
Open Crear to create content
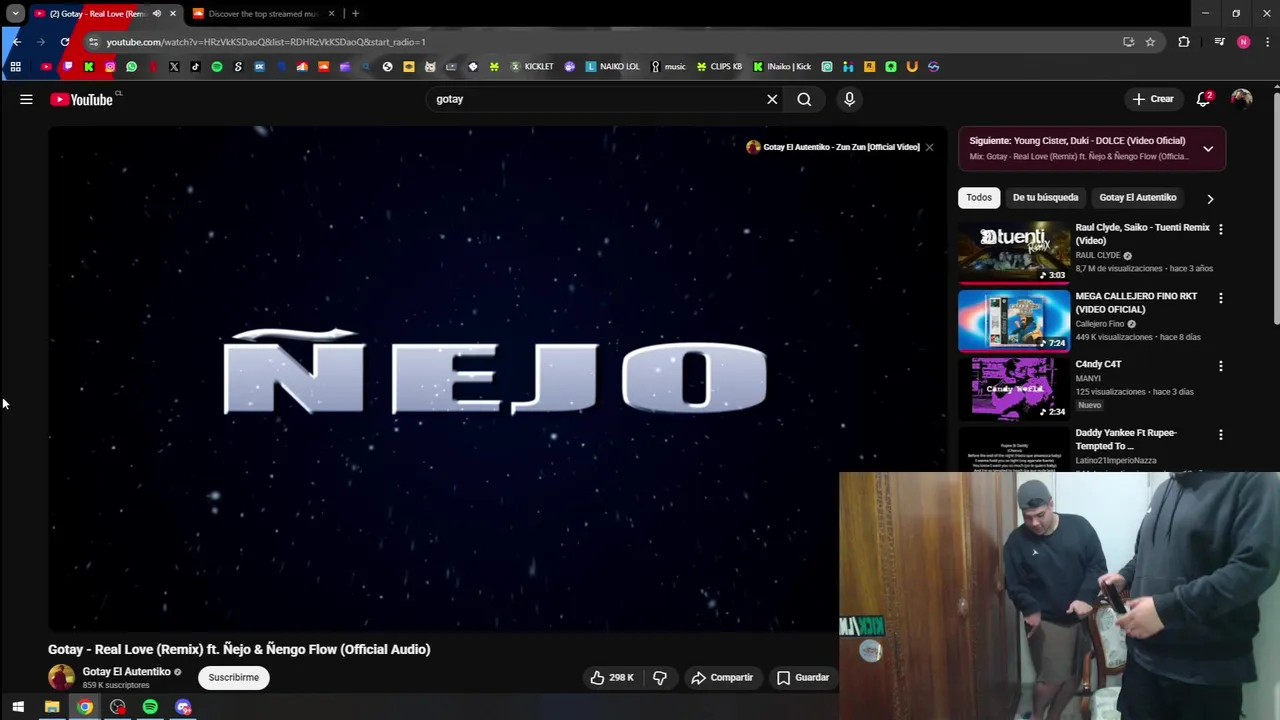point(1153,99)
